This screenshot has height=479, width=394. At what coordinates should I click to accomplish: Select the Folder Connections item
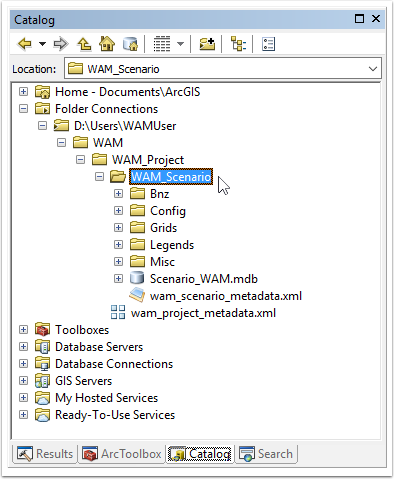(x=106, y=109)
